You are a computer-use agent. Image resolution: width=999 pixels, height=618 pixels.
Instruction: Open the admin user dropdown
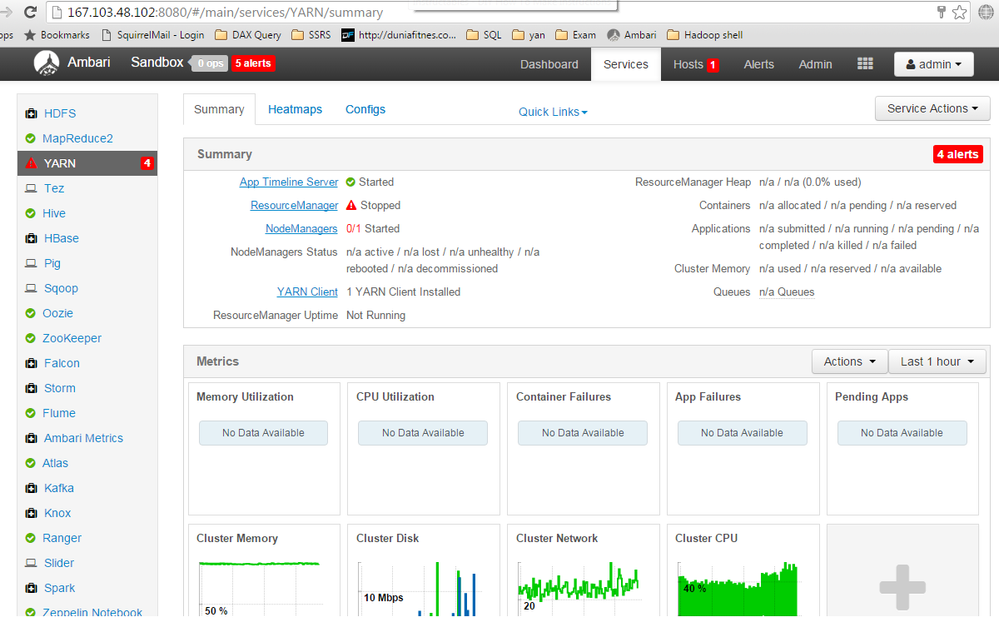tap(933, 64)
